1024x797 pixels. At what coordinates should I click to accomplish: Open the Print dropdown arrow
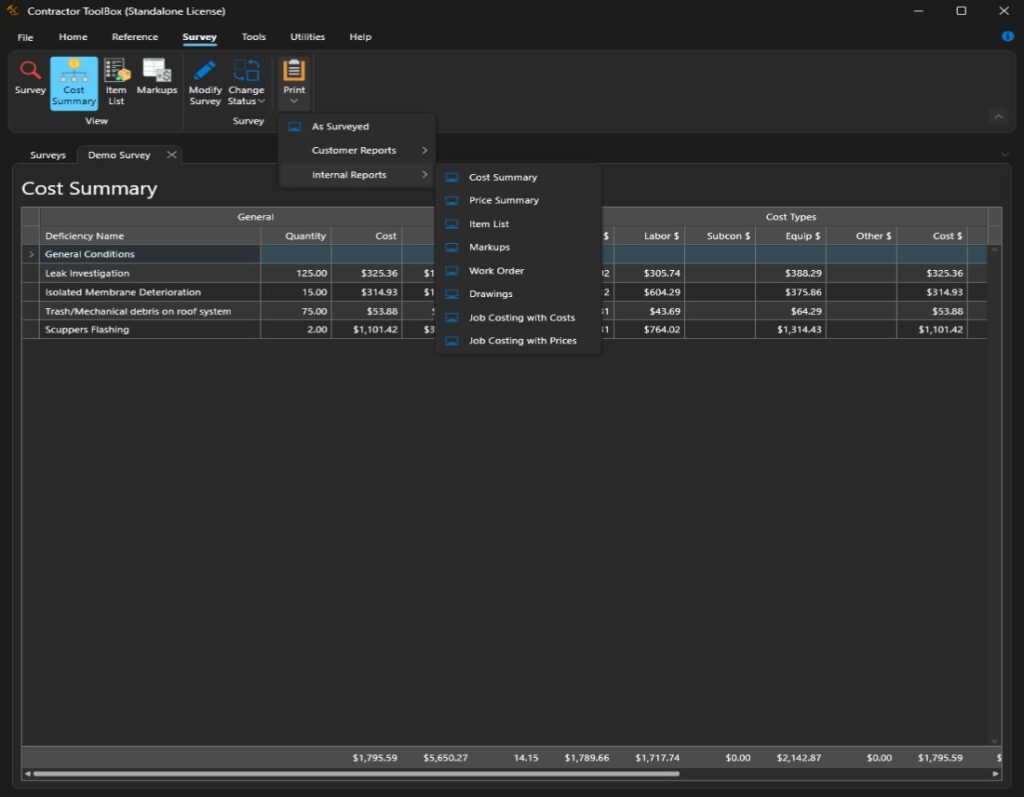pos(293,101)
